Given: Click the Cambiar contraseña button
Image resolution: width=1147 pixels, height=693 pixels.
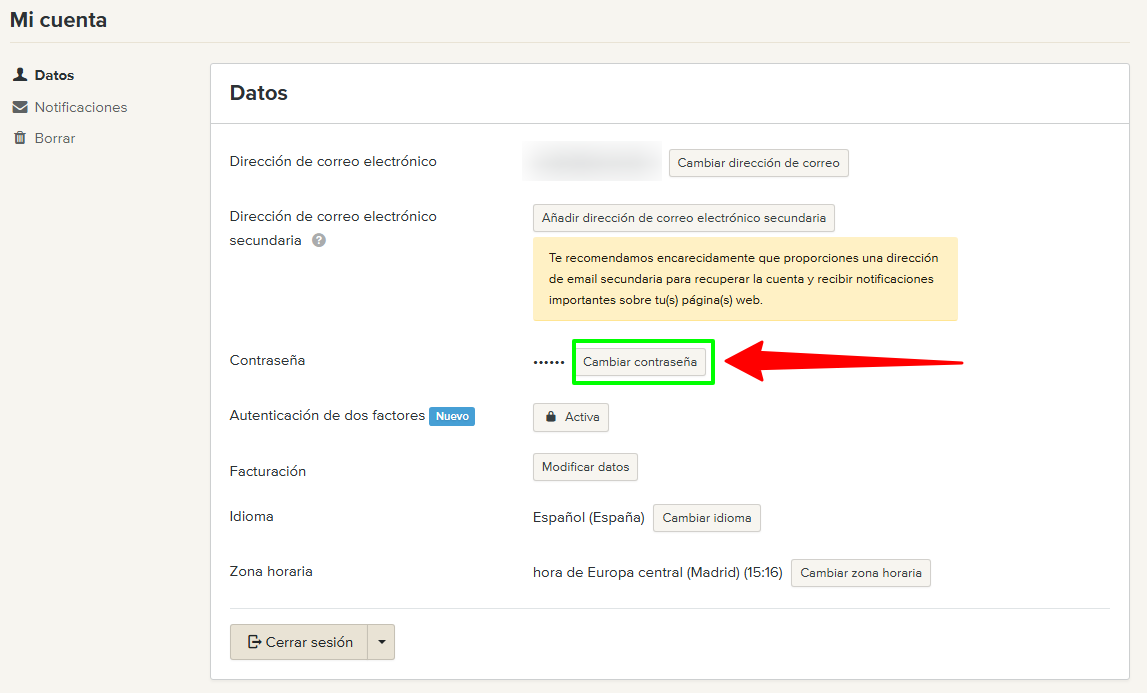Looking at the screenshot, I should pos(640,362).
